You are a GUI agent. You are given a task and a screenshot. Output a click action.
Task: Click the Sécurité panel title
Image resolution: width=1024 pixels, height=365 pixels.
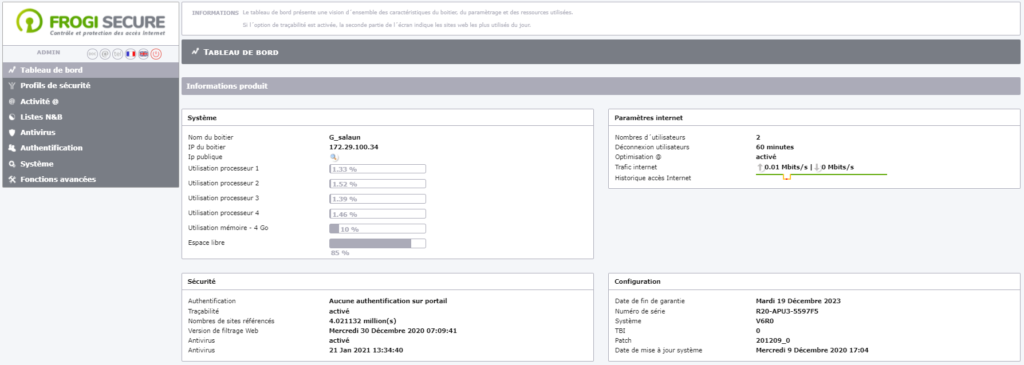(x=202, y=281)
